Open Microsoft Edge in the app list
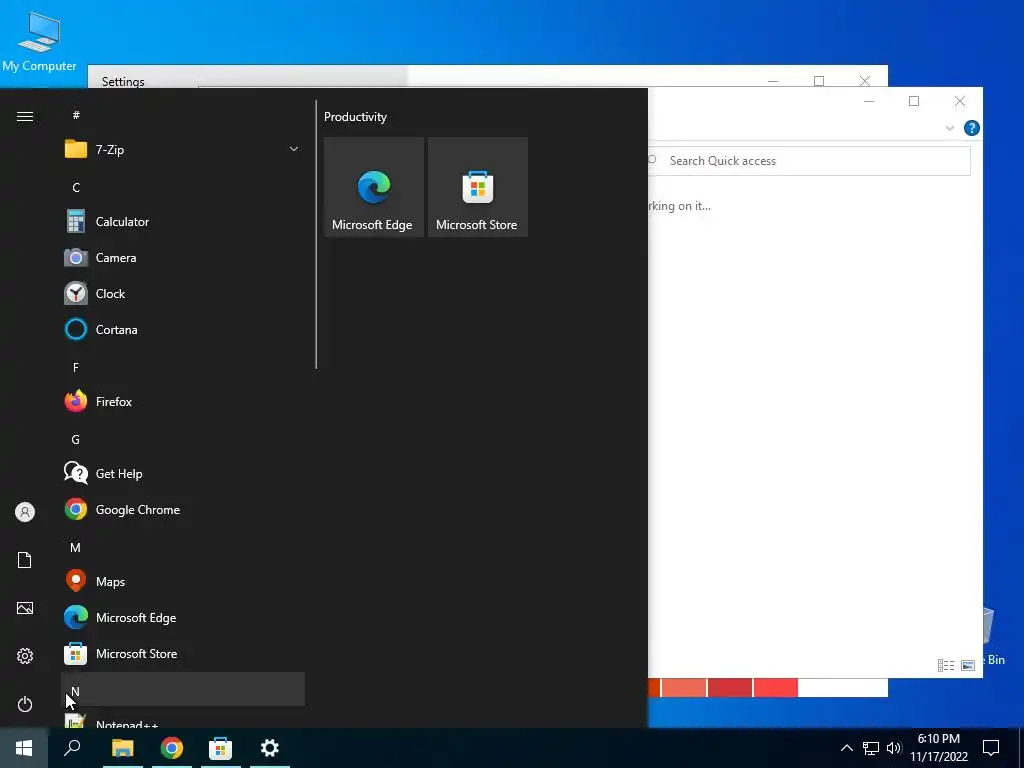Screen dimensions: 1024x768 [x=183, y=617]
